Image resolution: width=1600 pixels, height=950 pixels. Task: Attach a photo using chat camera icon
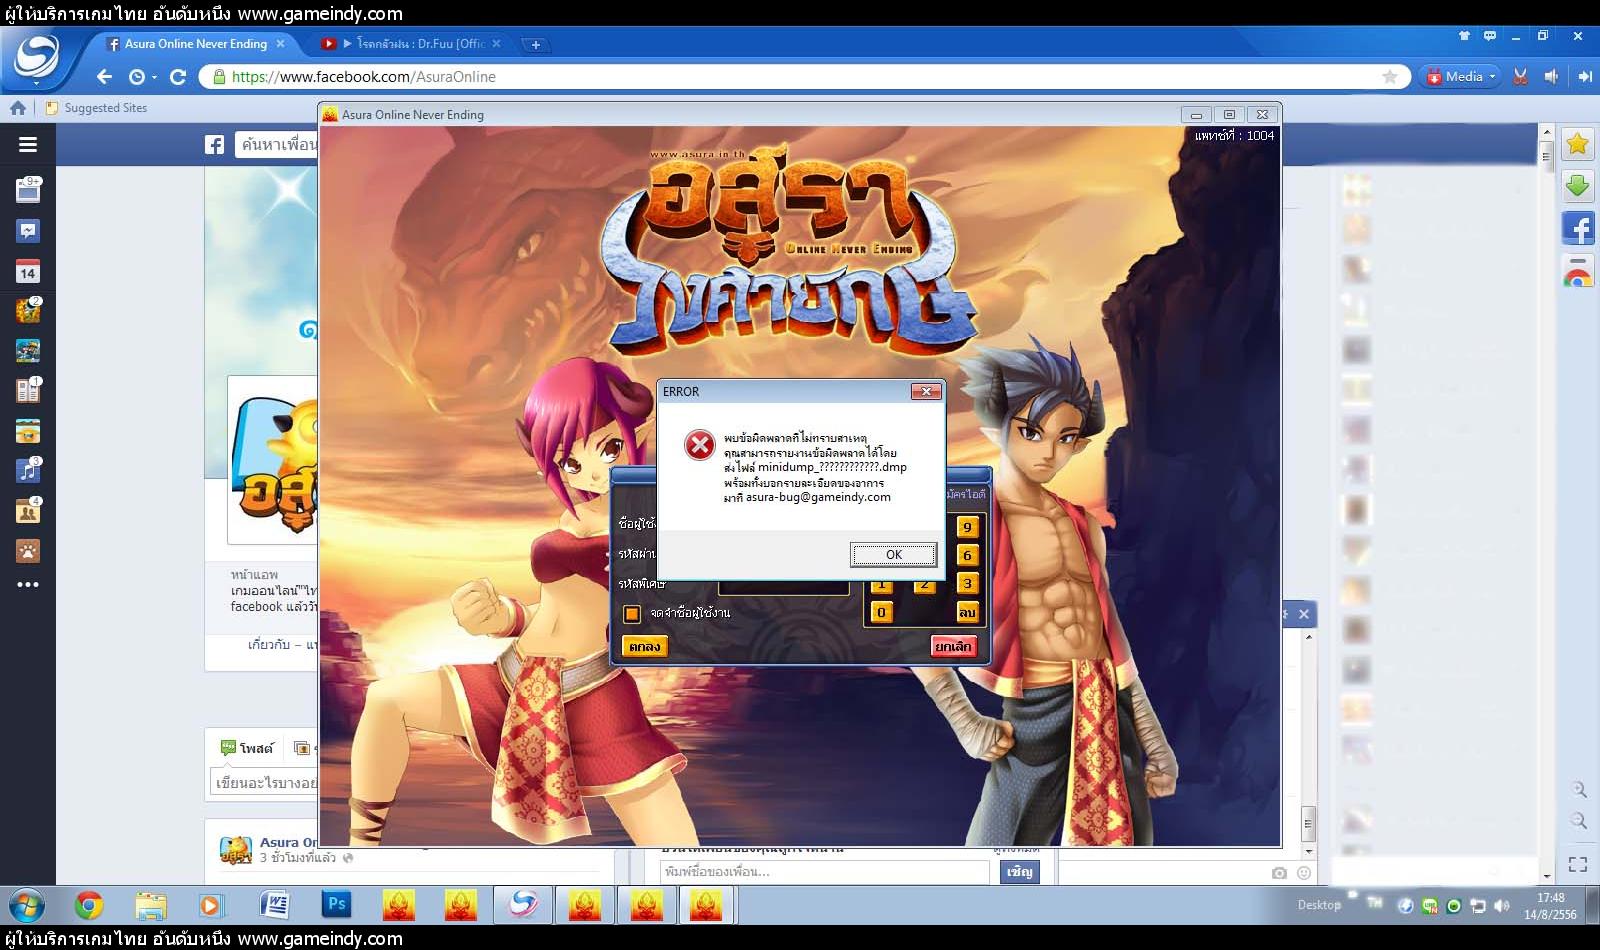click(x=1279, y=873)
